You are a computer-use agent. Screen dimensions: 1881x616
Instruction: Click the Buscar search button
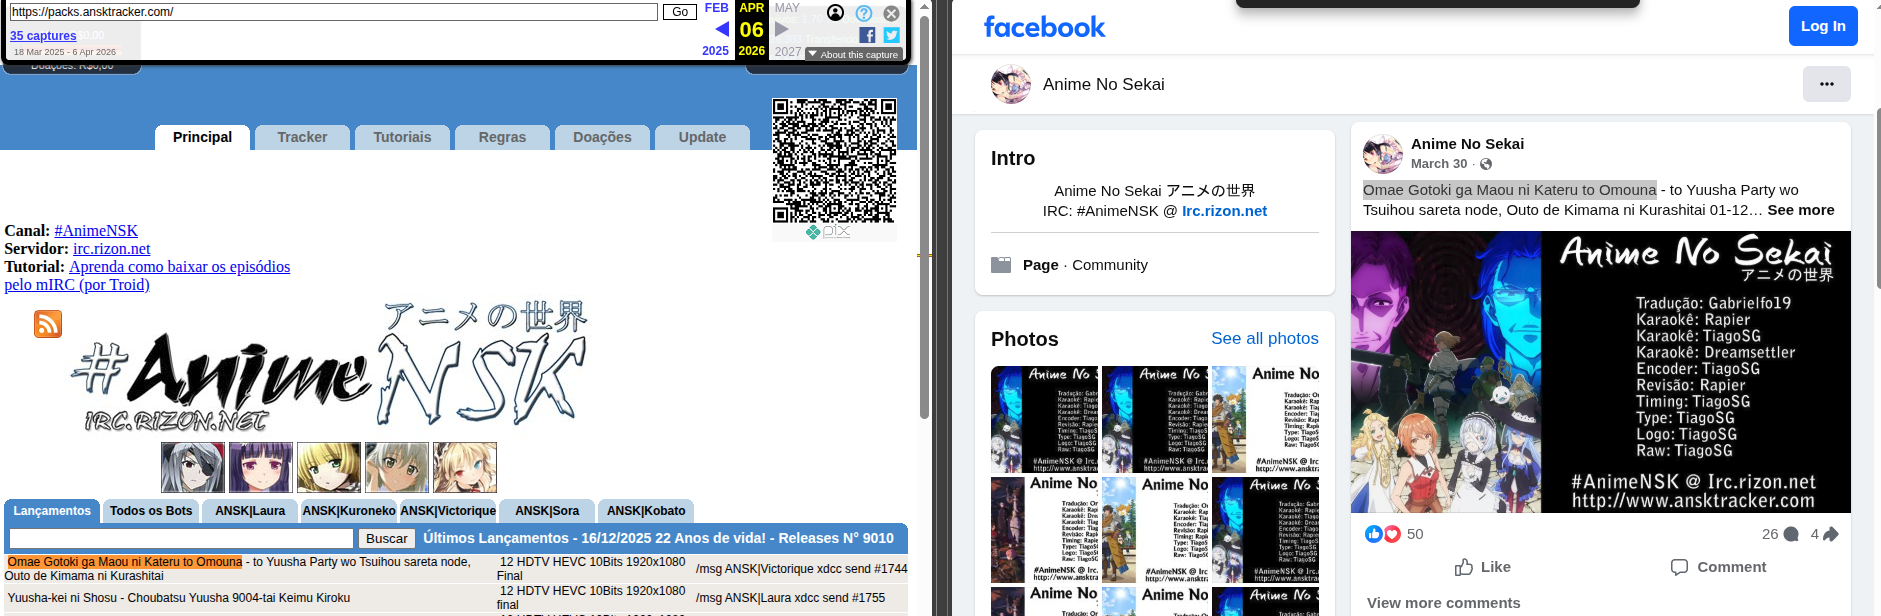click(386, 538)
